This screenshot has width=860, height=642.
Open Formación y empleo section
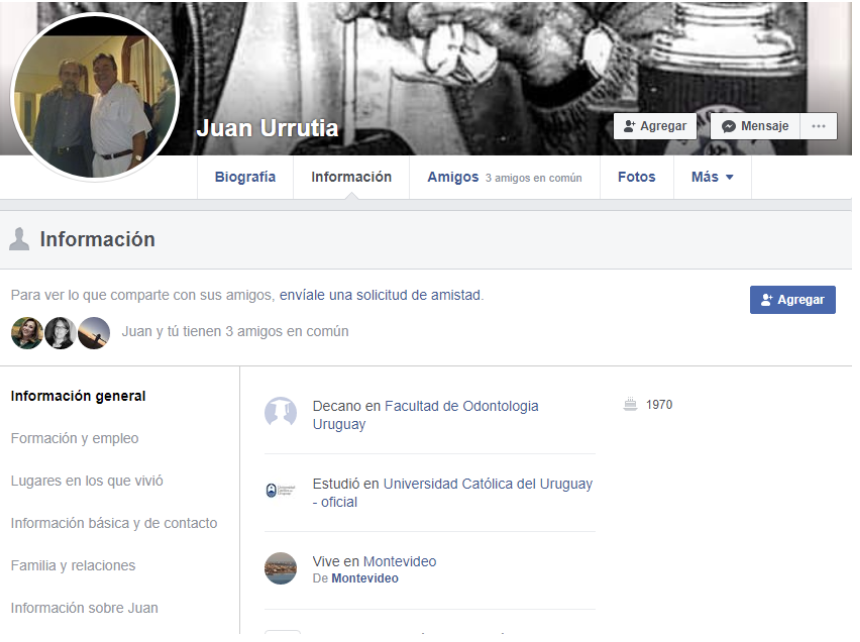75,439
